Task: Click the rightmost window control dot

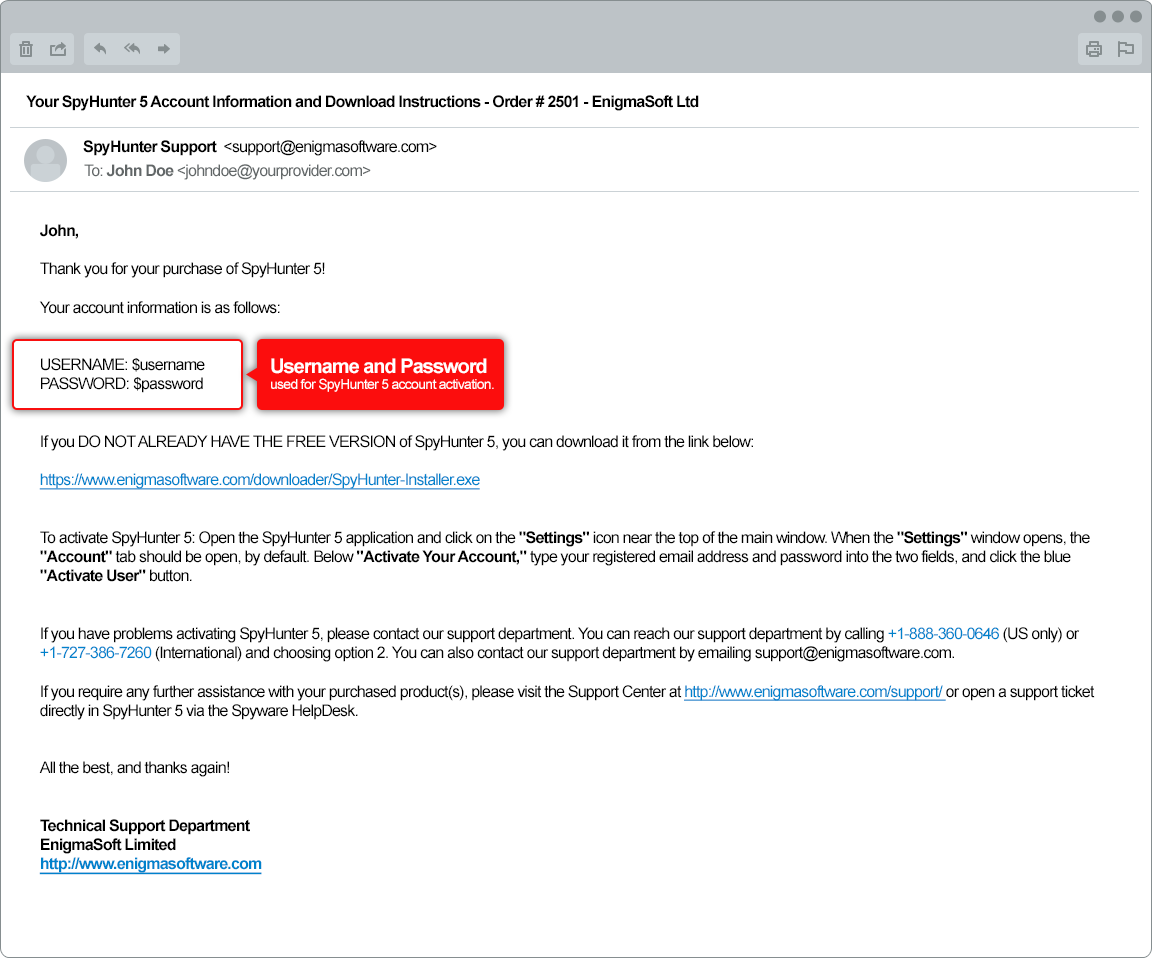Action: click(1136, 17)
